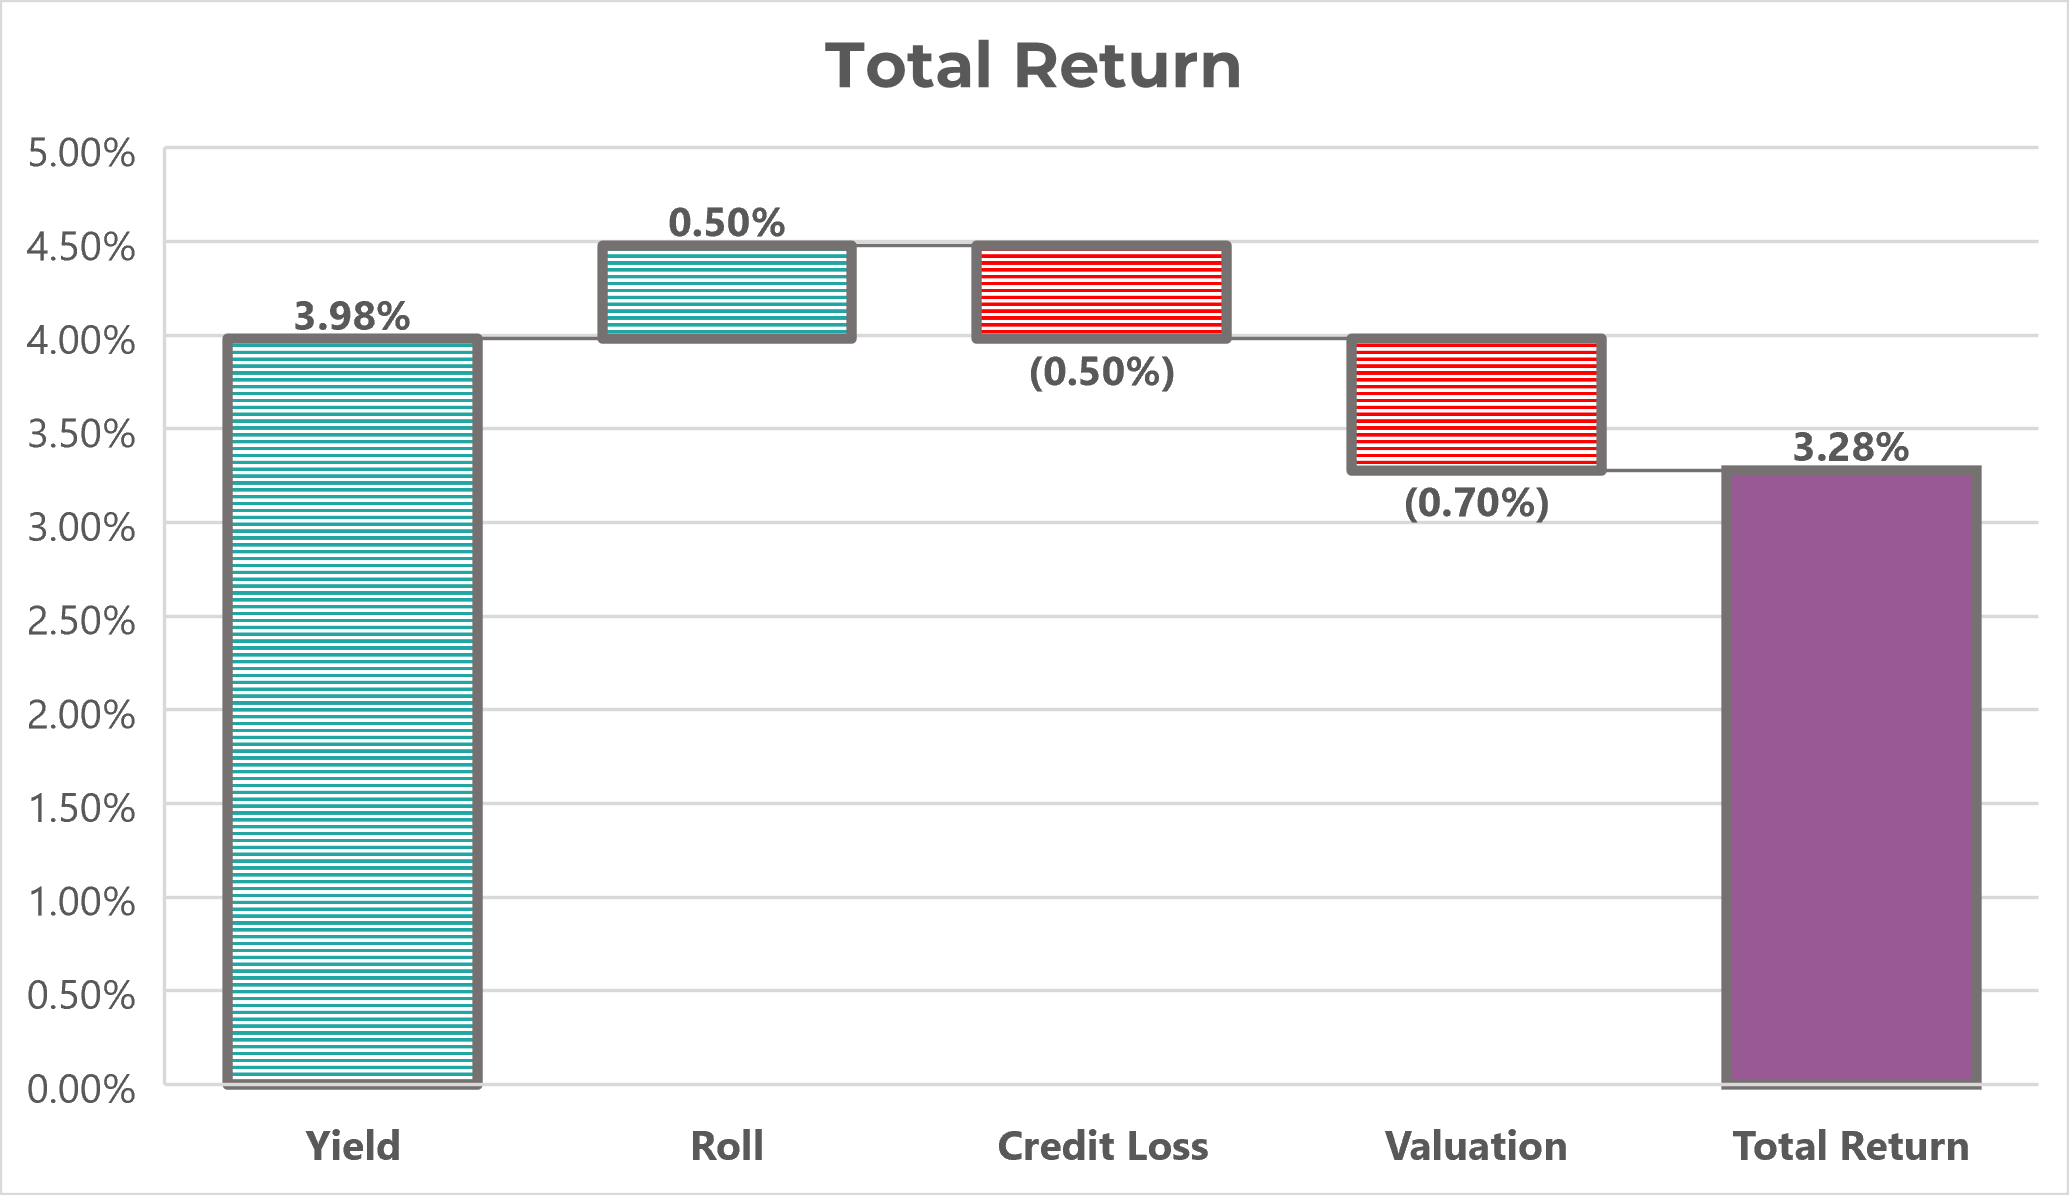Click the "Total Return" category axis label
2069x1195 pixels.
[x=1850, y=1146]
